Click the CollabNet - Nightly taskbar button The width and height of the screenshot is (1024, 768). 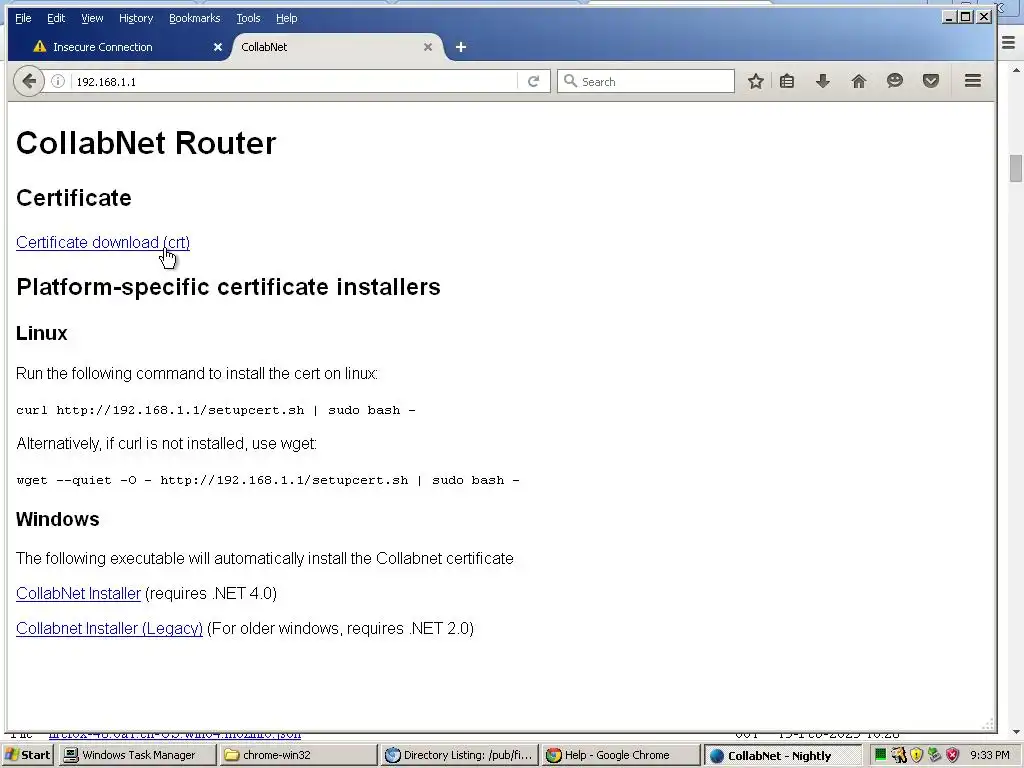point(782,756)
